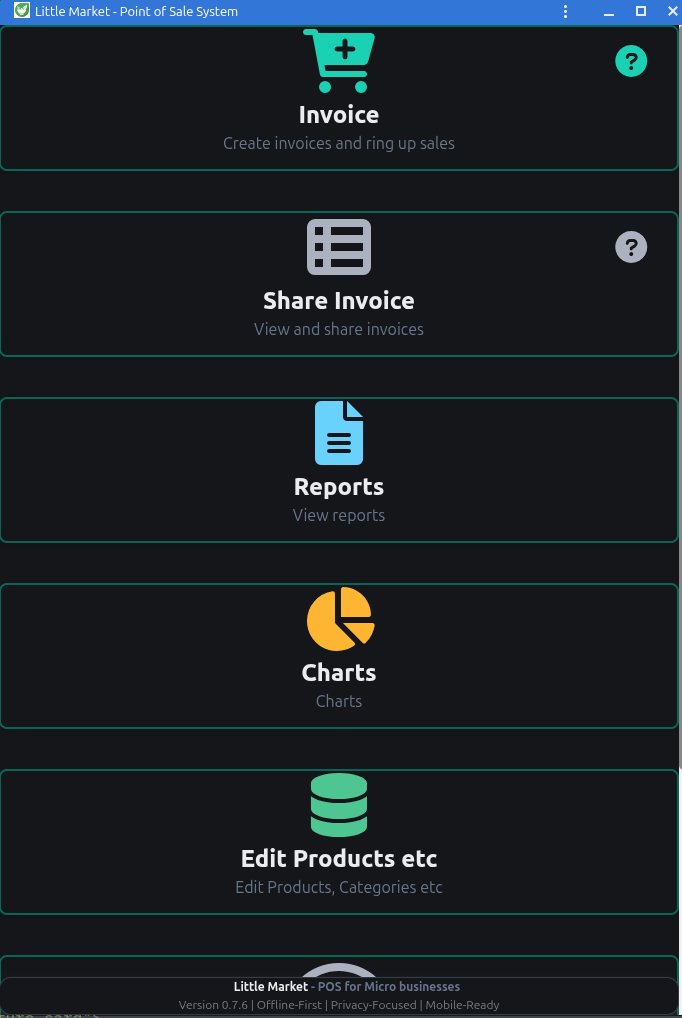Click the 'Version 0.7.6' footer text
682x1018 pixels.
pos(213,1004)
